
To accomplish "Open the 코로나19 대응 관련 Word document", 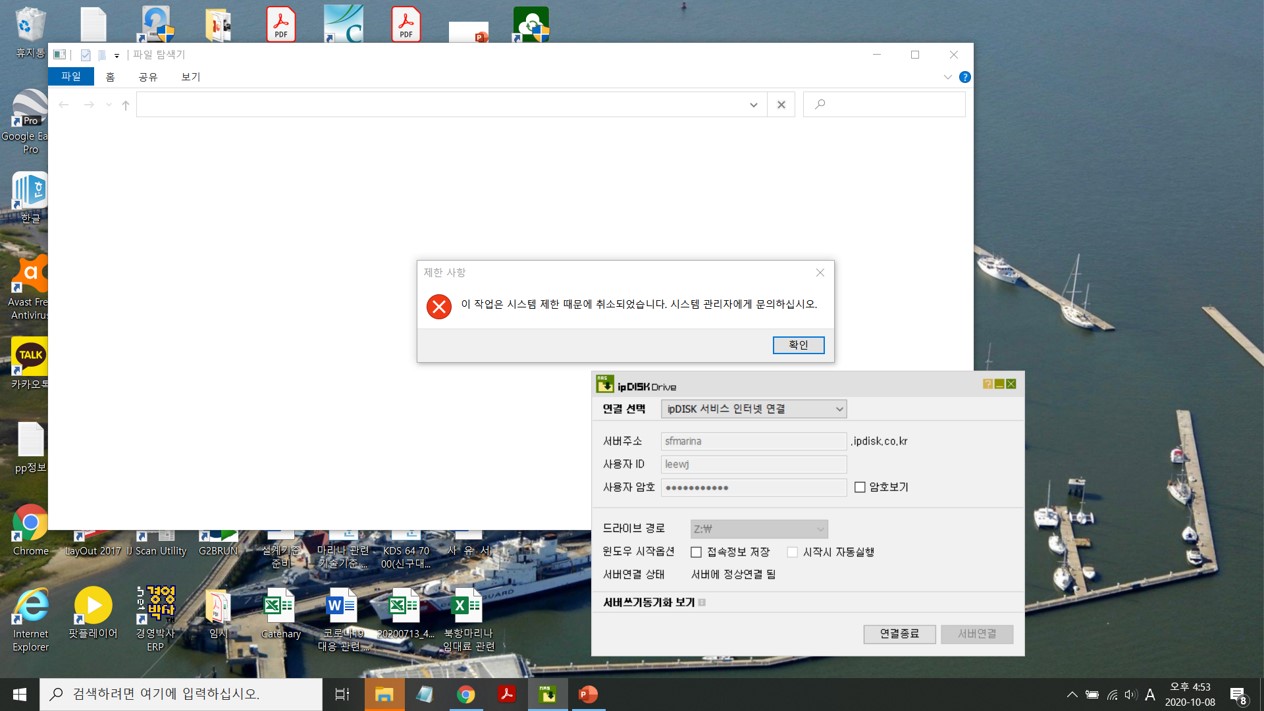I will click(342, 620).
